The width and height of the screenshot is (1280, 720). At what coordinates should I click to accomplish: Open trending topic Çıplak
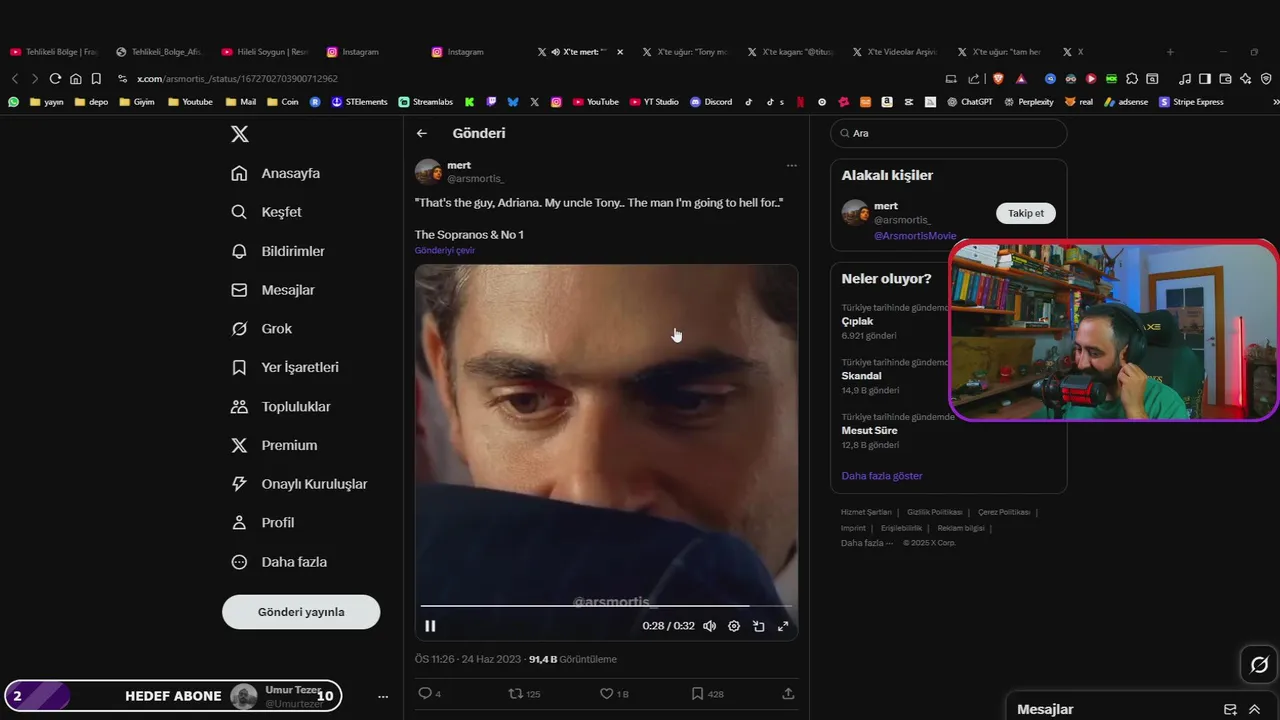coord(858,321)
